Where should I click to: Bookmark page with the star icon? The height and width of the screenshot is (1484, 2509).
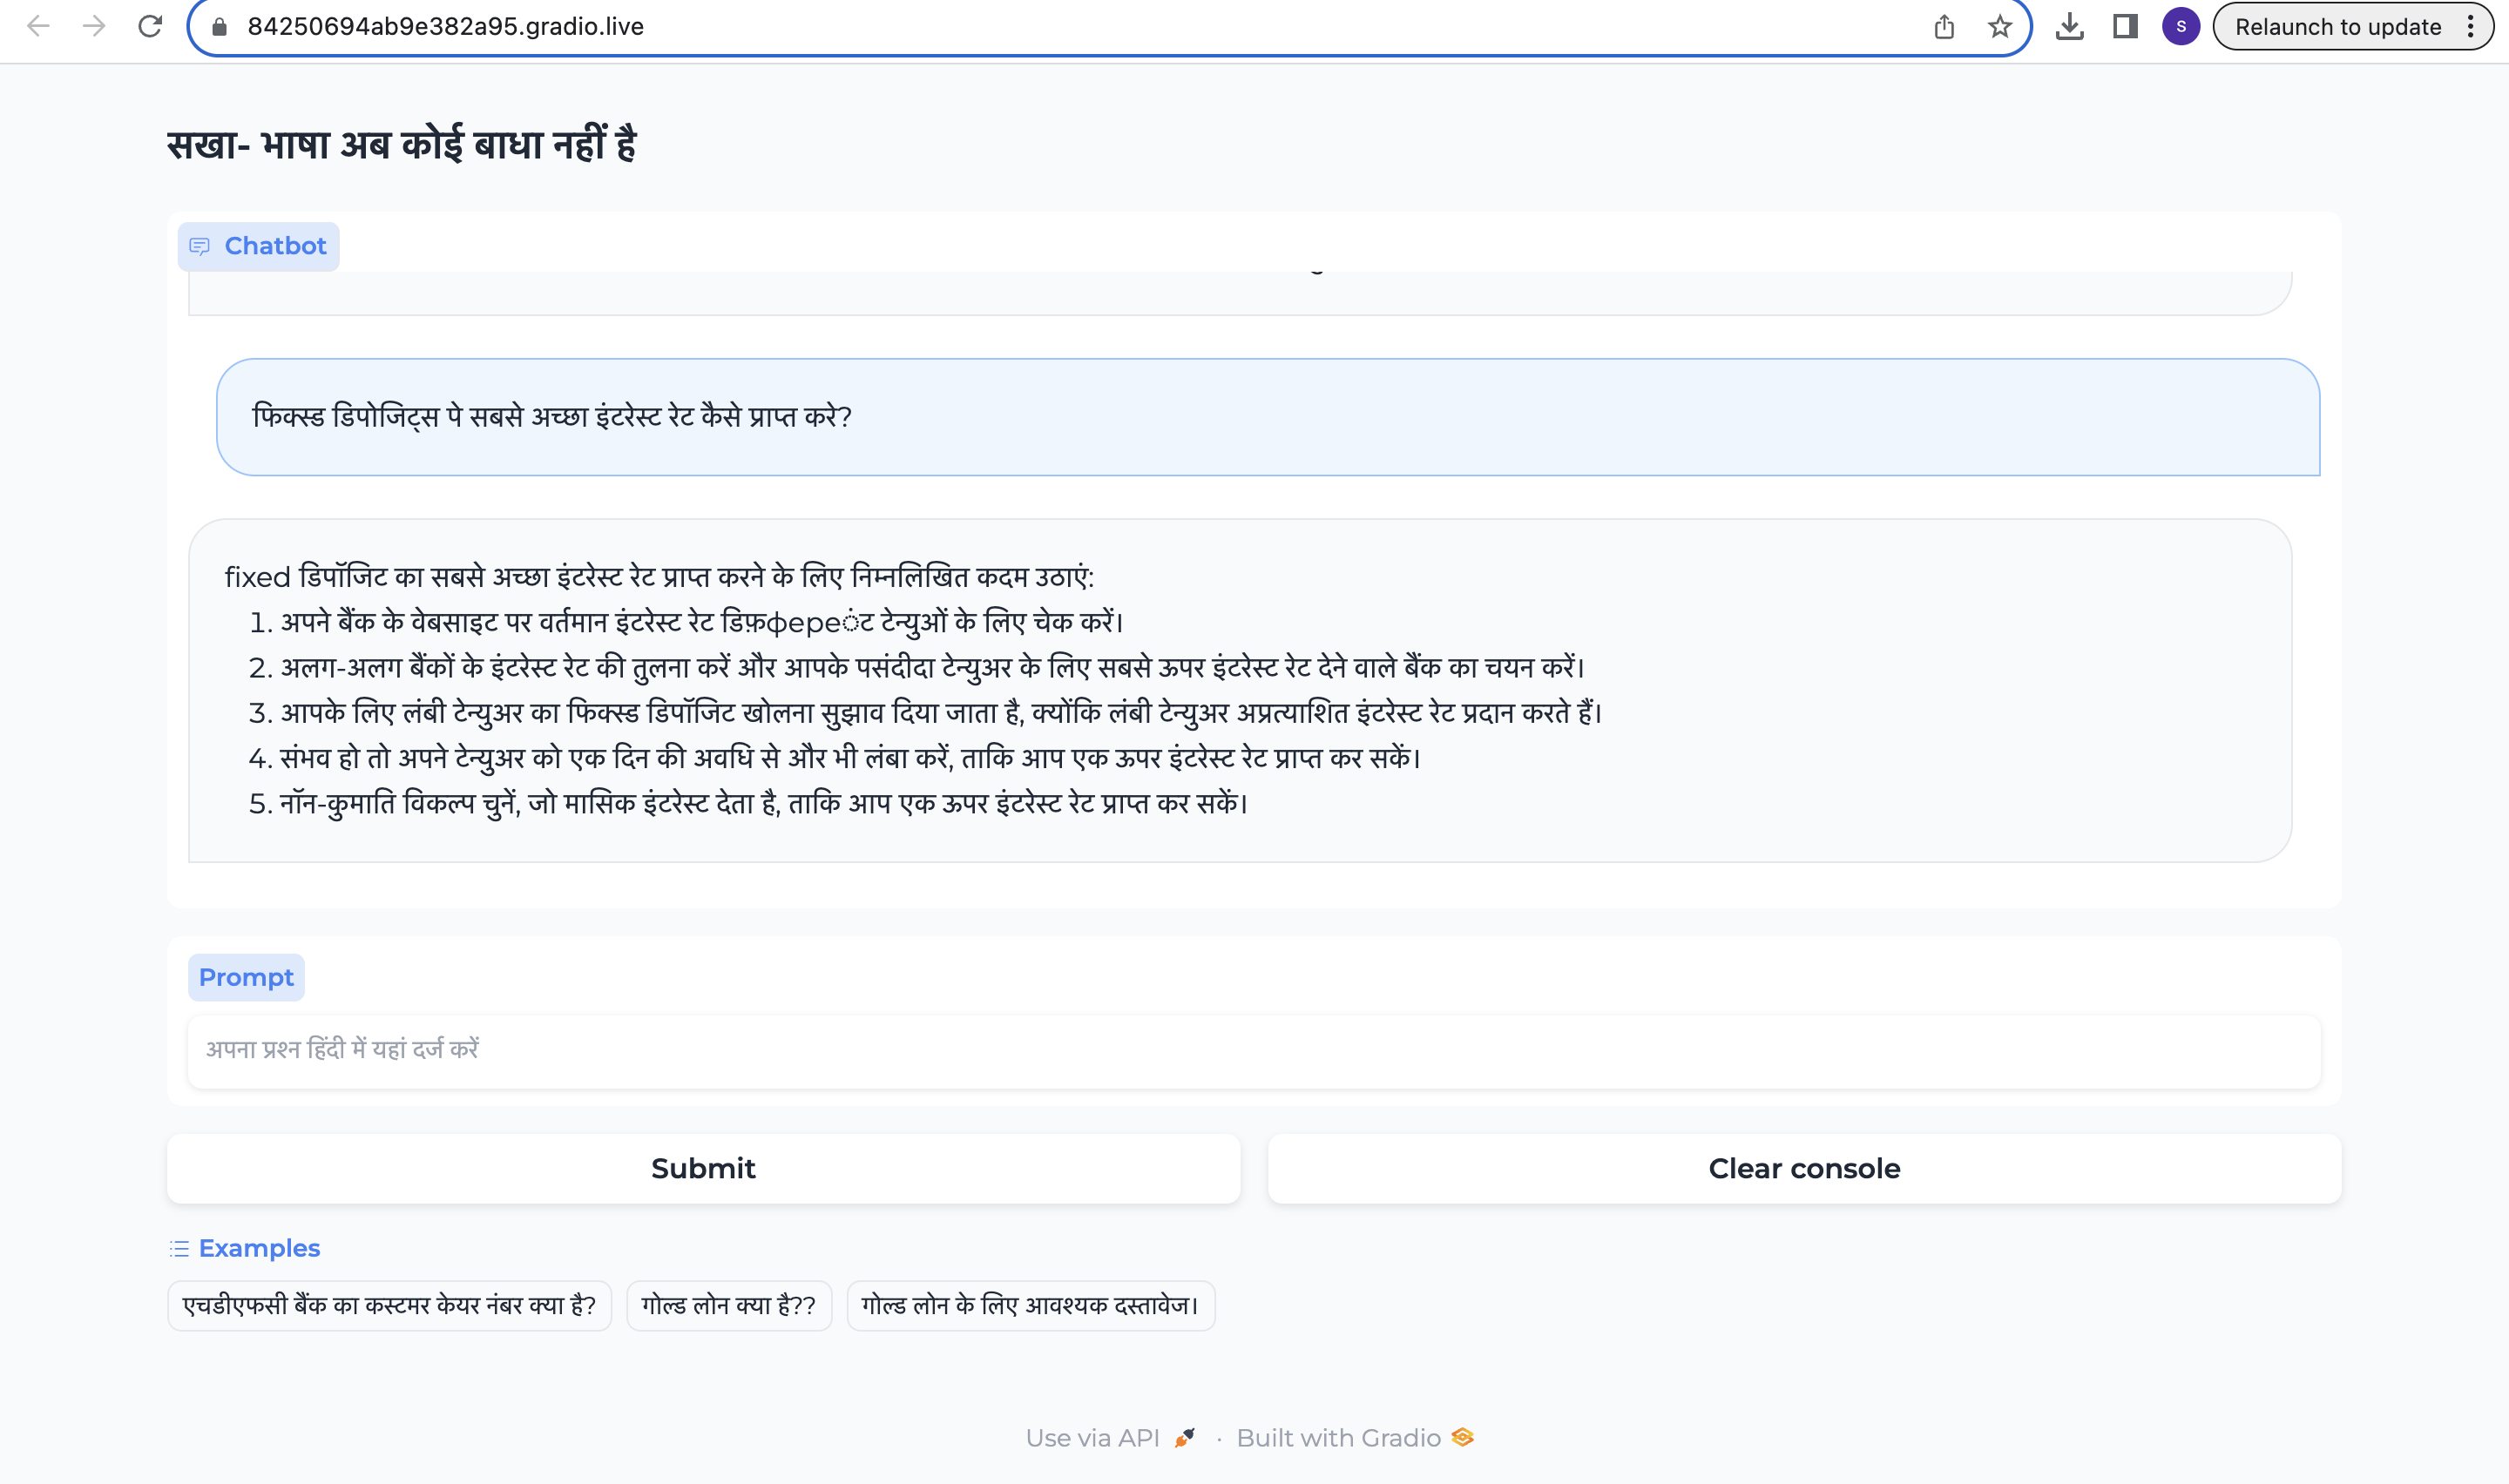(x=1999, y=26)
